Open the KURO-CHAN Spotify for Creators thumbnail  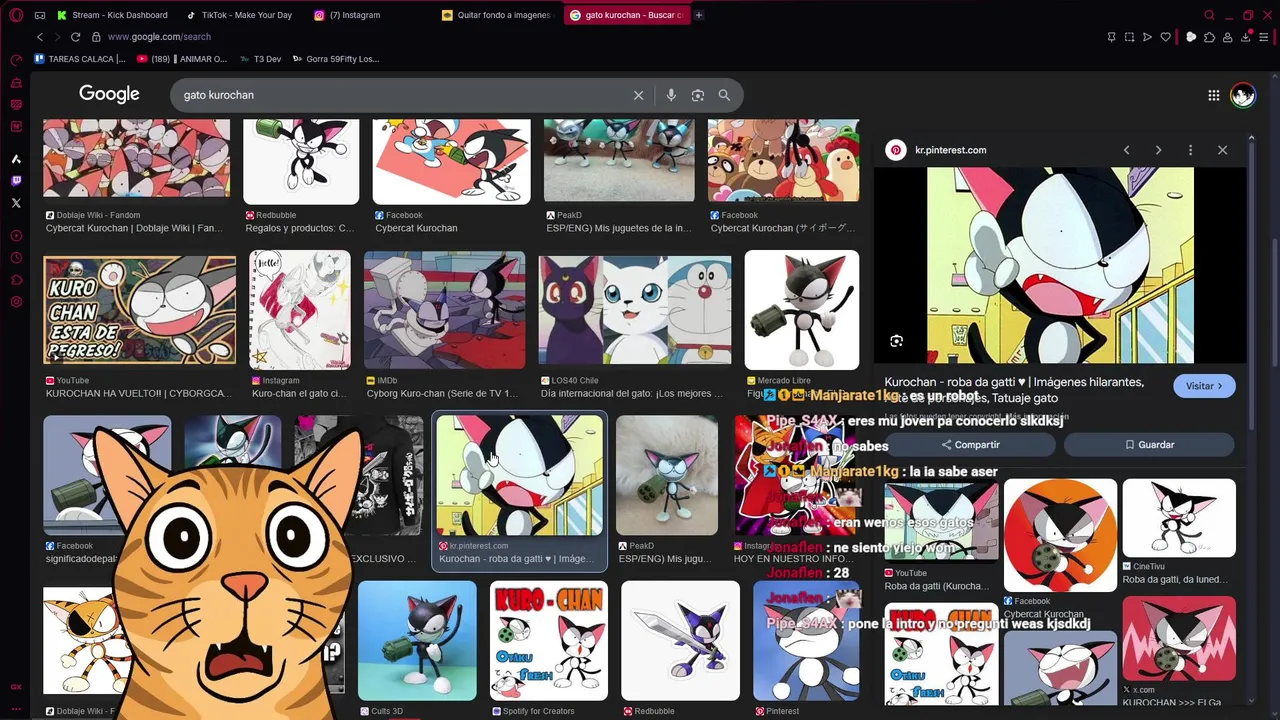pyautogui.click(x=548, y=641)
